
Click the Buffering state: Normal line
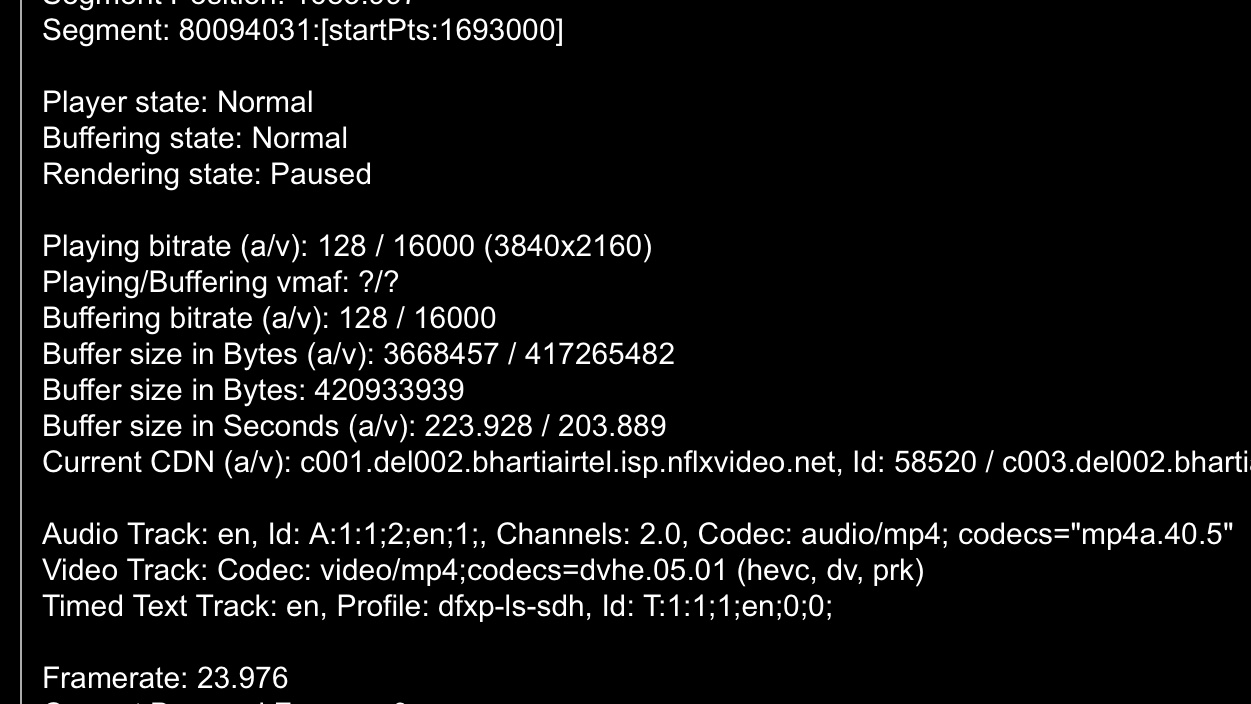coord(194,138)
